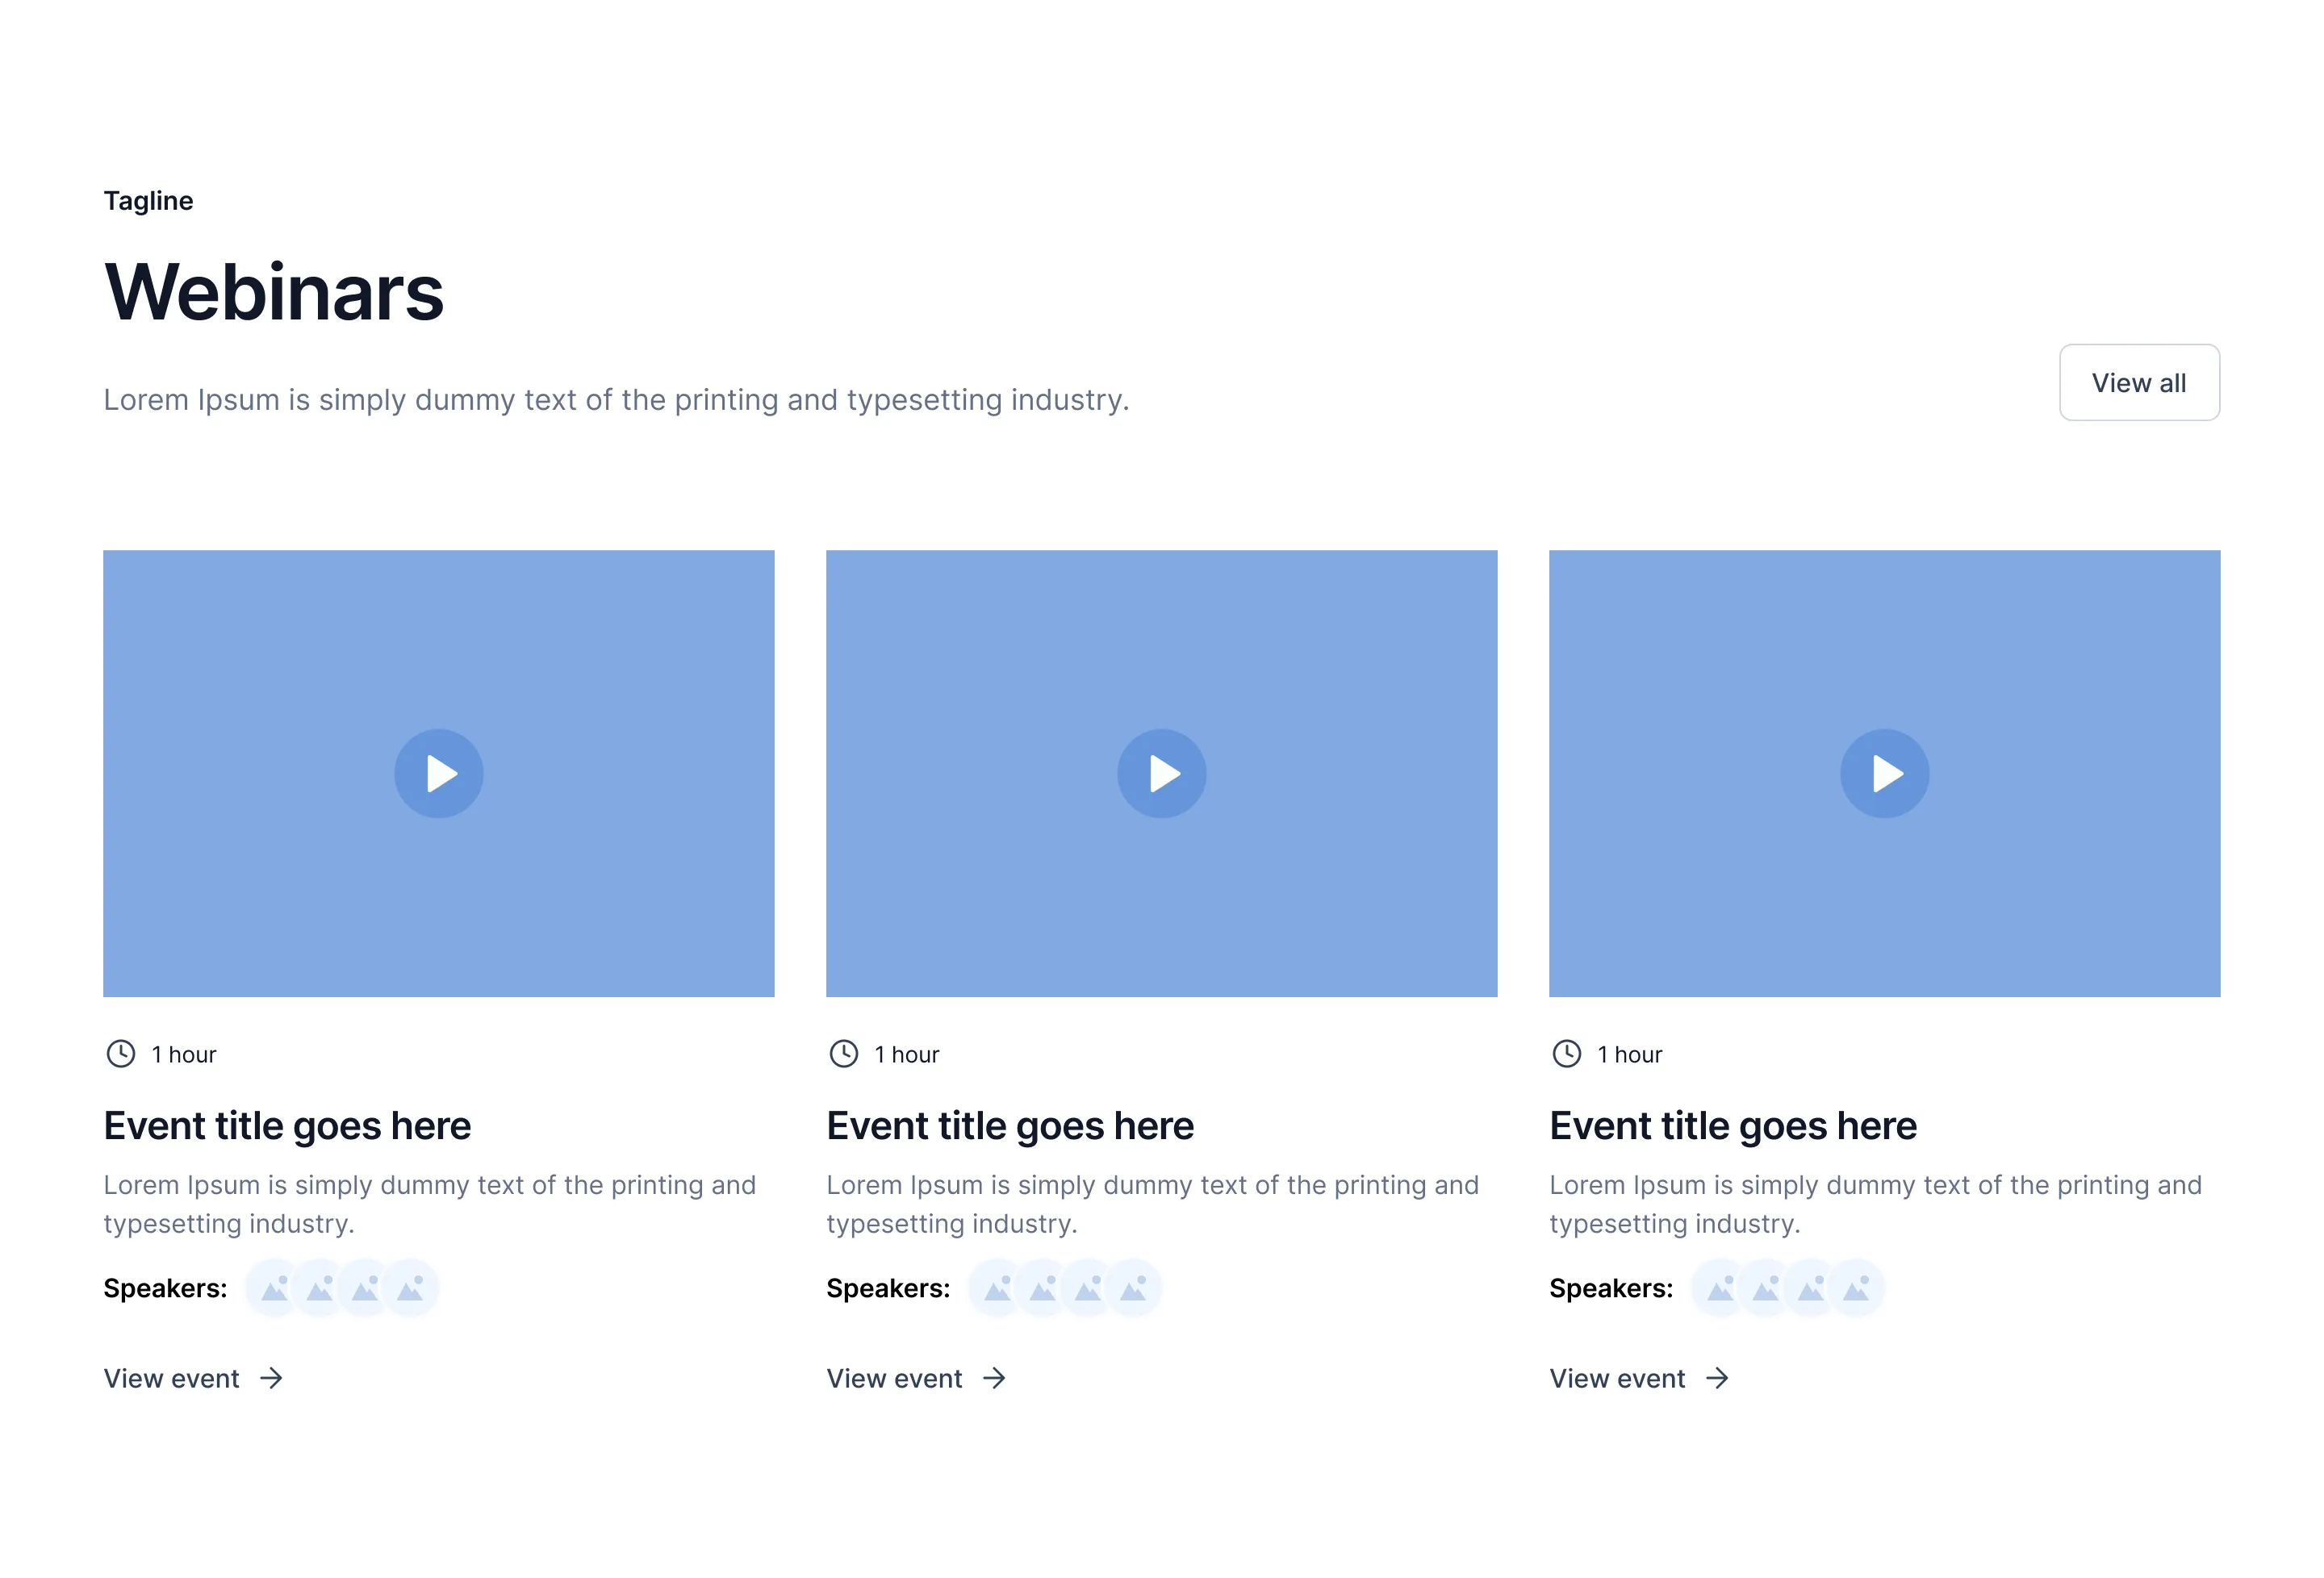The image size is (2324, 1578).
Task: Click 1 hour label in first card
Action: [183, 1054]
